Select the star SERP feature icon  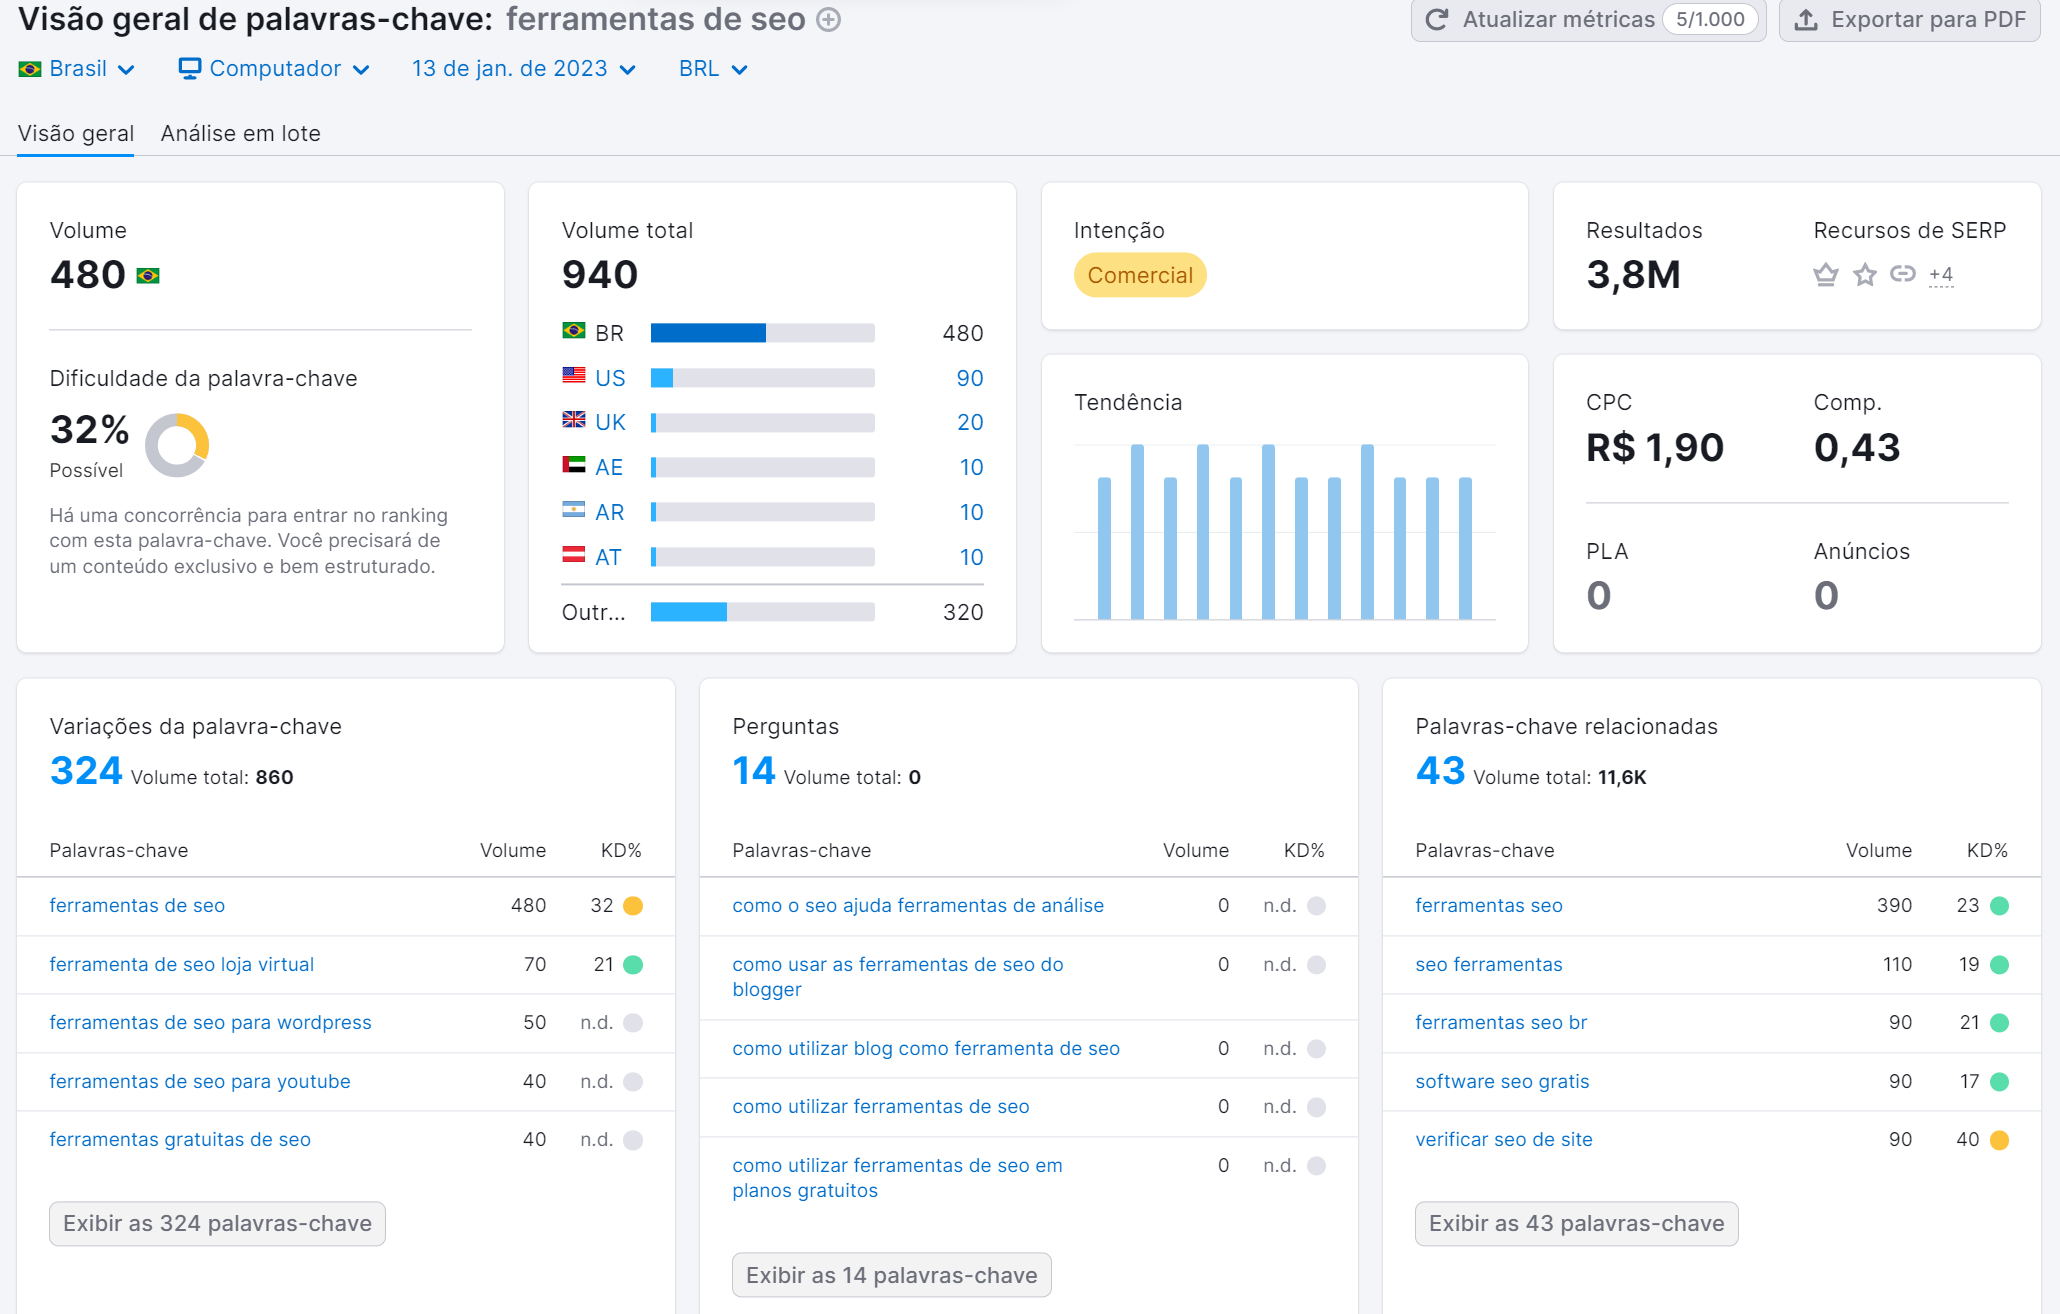[1864, 274]
